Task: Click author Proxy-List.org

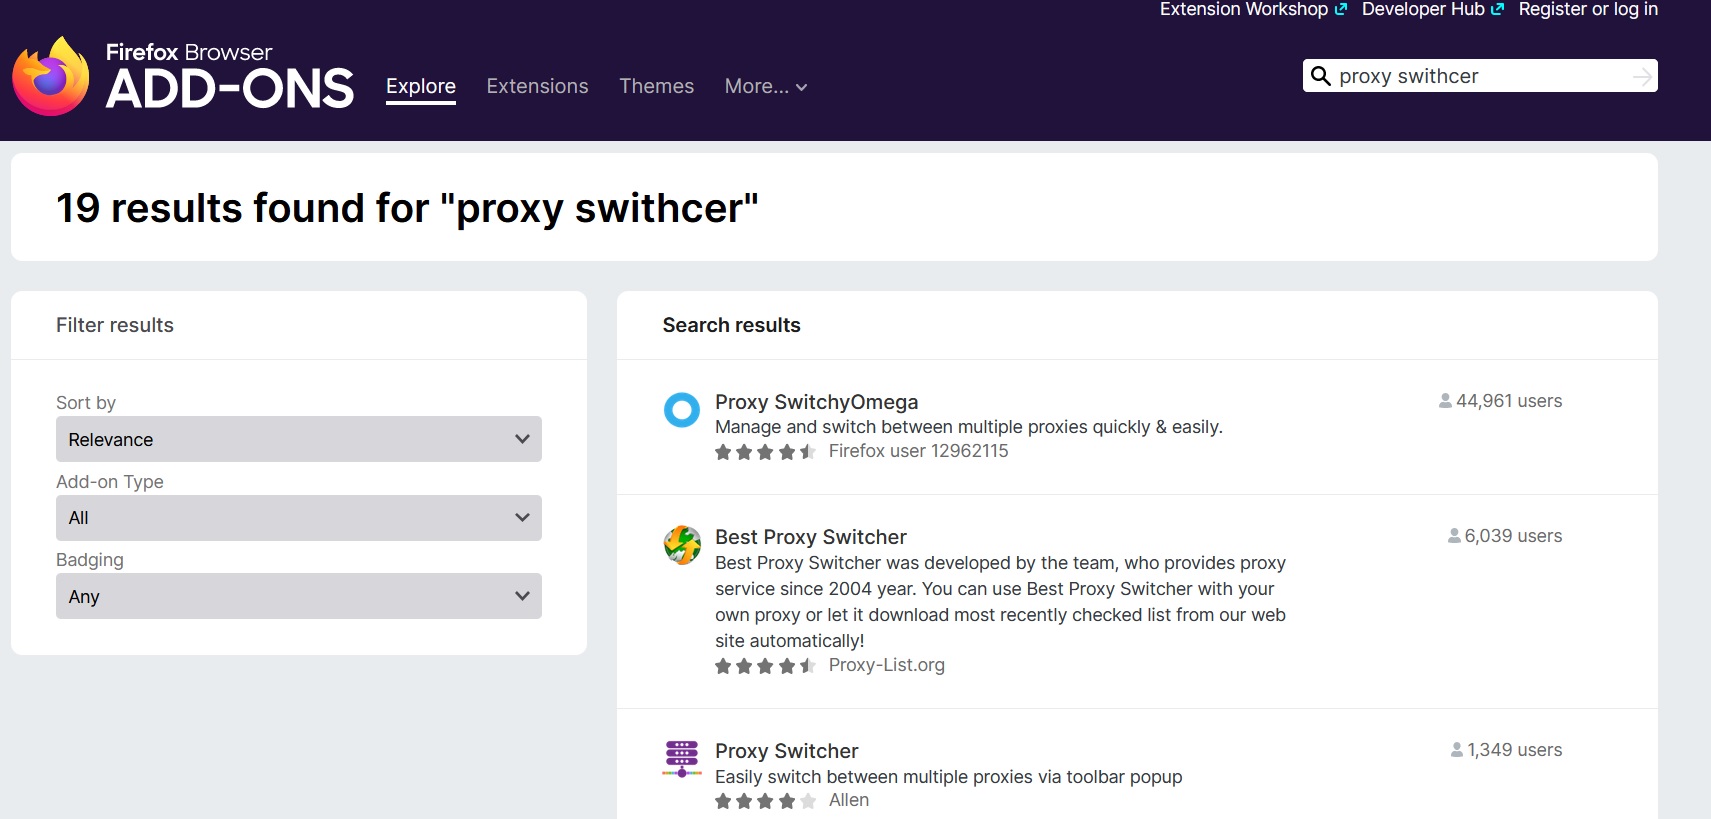Action: coord(887,665)
